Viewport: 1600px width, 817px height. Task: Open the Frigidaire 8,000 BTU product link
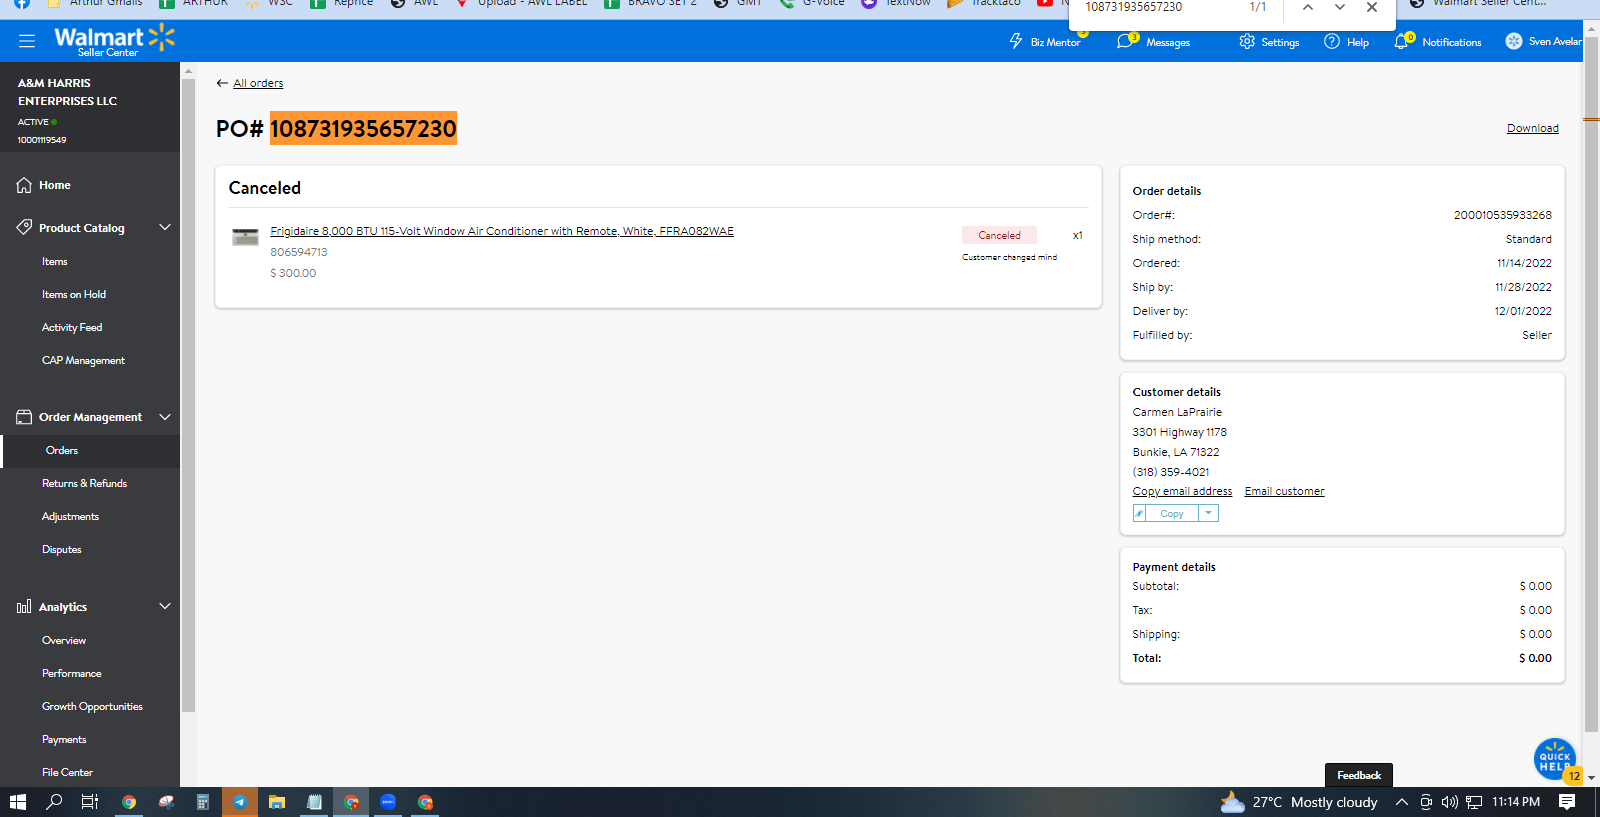(x=502, y=231)
